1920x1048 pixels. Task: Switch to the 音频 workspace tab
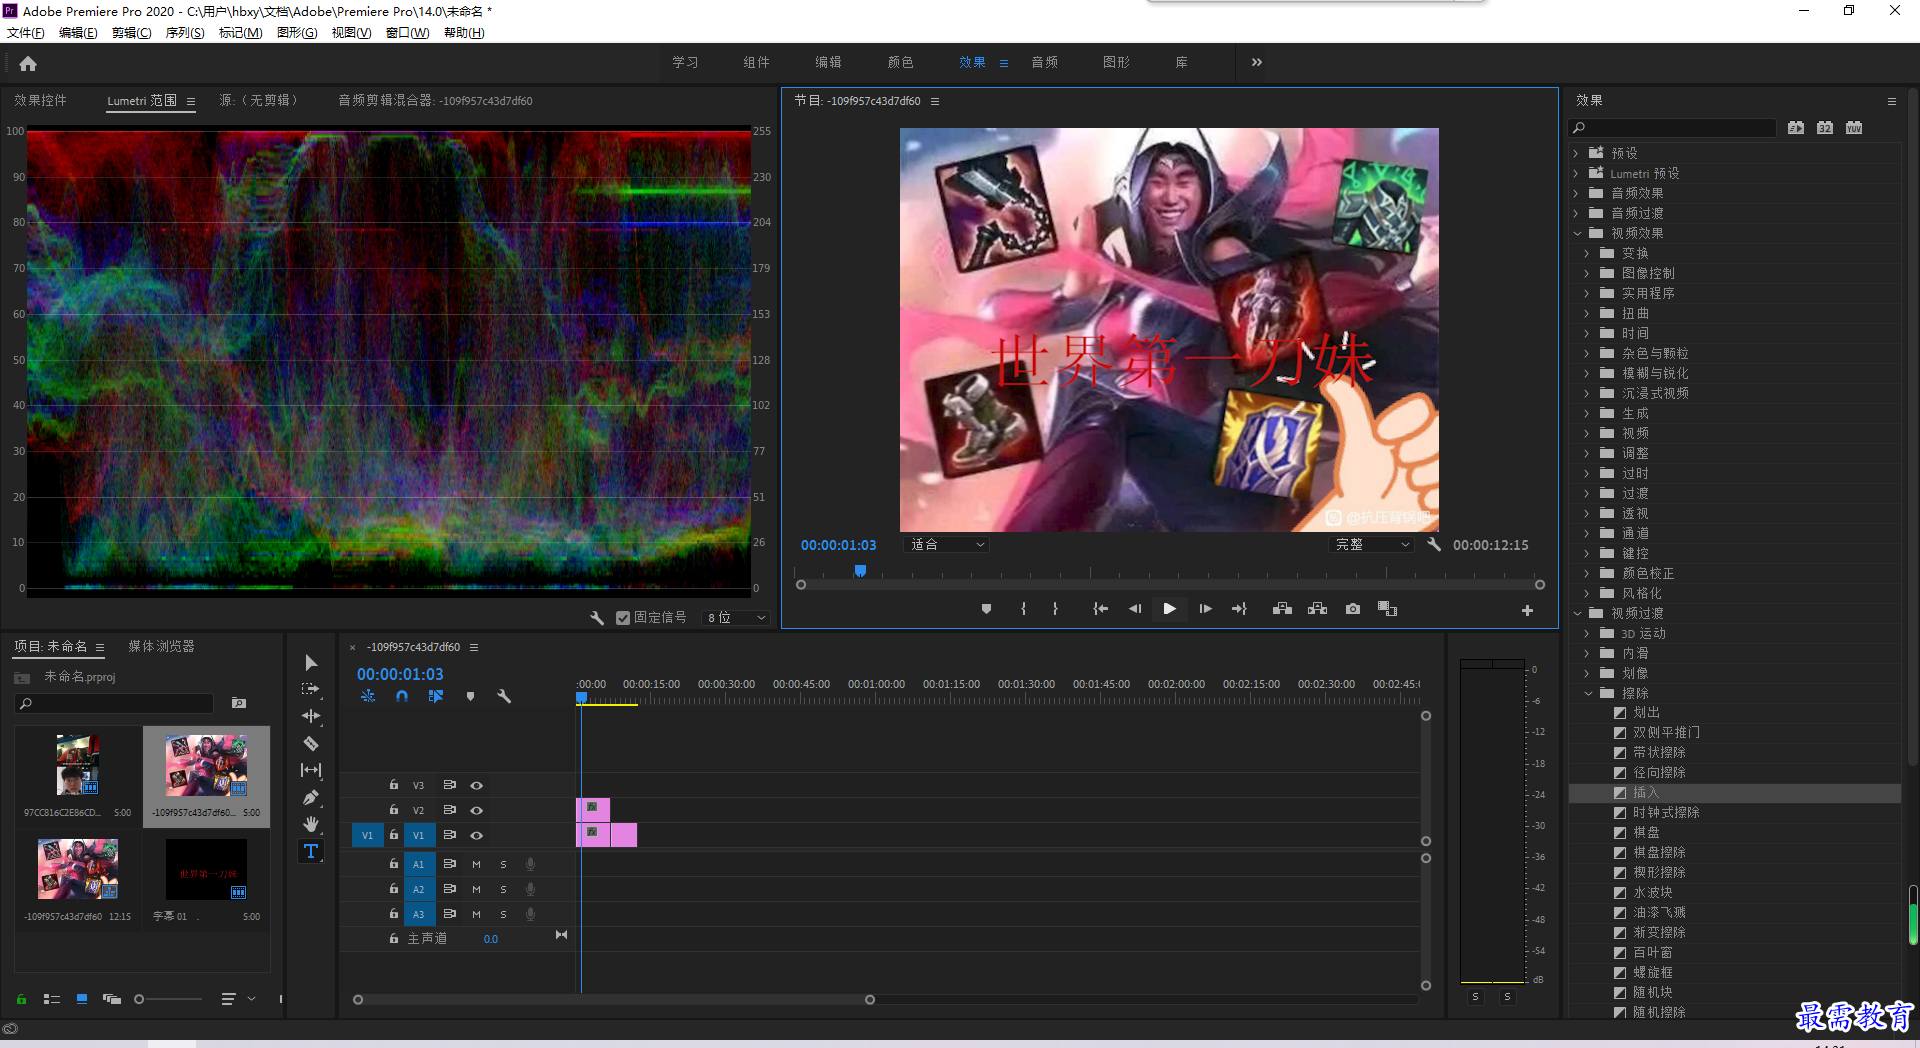pyautogui.click(x=1045, y=62)
